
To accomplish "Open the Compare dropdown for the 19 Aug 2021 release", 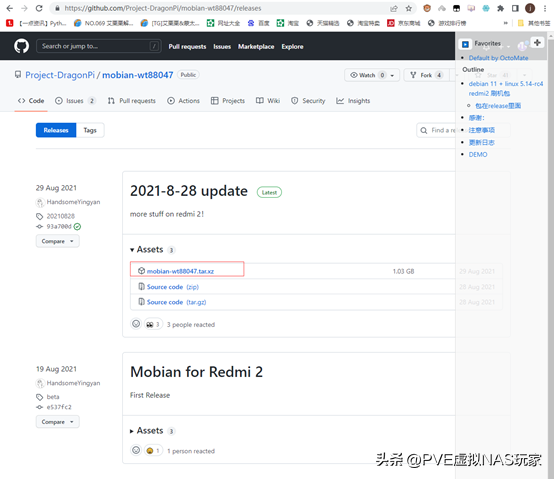I will (58, 422).
